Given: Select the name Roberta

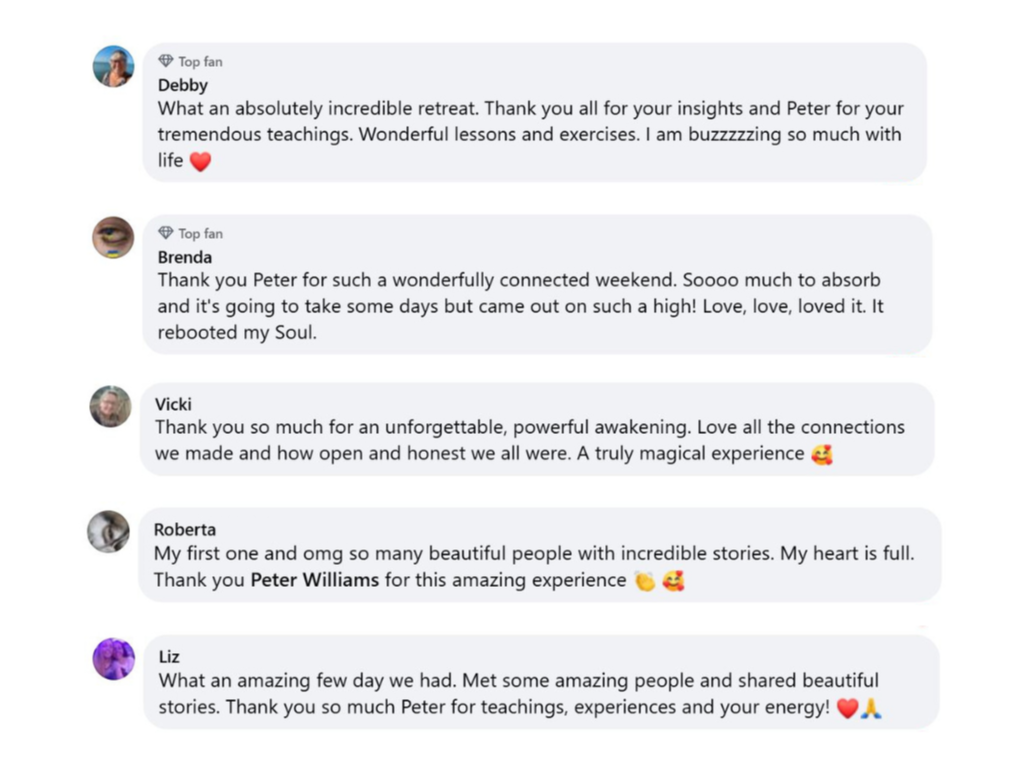Looking at the screenshot, I should [185, 529].
